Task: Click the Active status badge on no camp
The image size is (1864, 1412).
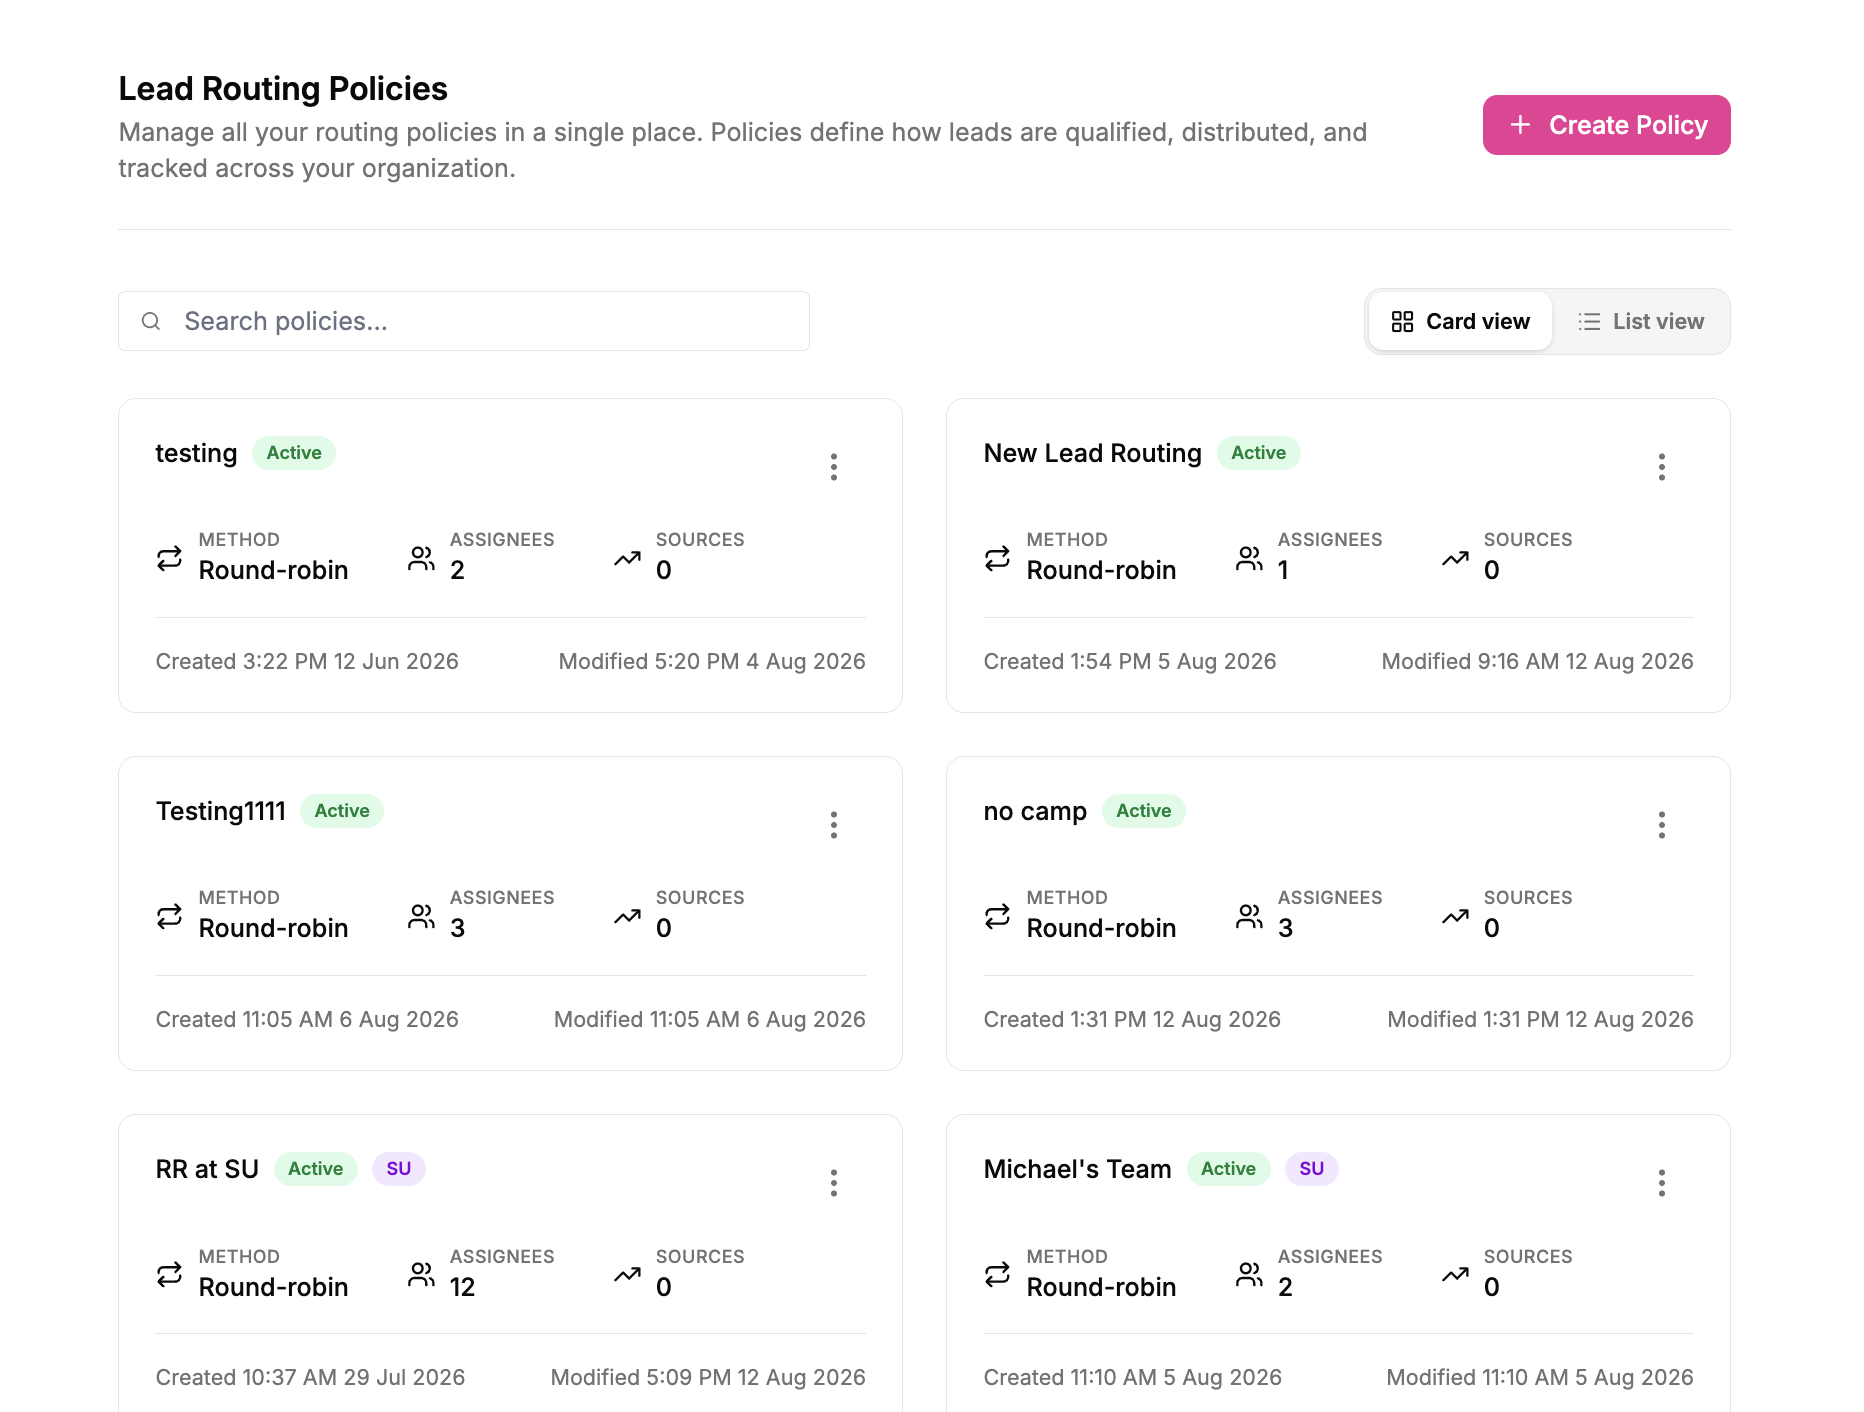Action: point(1144,811)
